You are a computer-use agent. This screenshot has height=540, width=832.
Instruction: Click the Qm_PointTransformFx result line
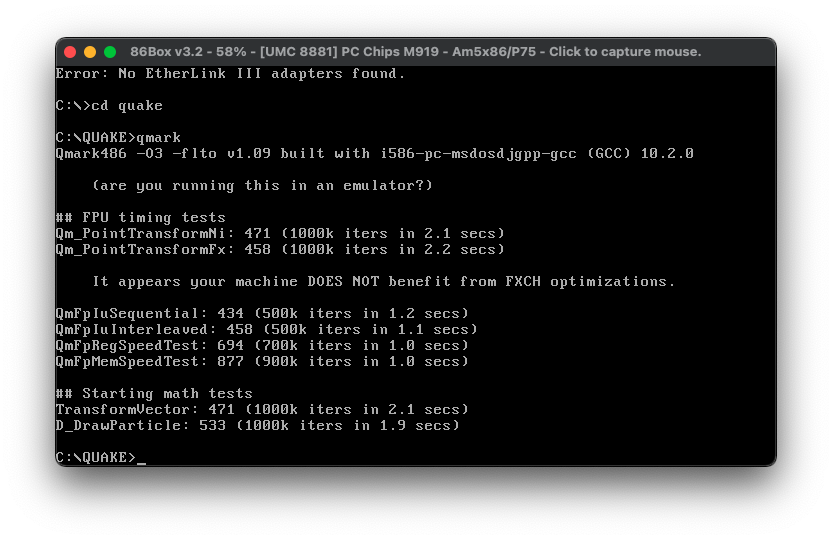coord(280,249)
